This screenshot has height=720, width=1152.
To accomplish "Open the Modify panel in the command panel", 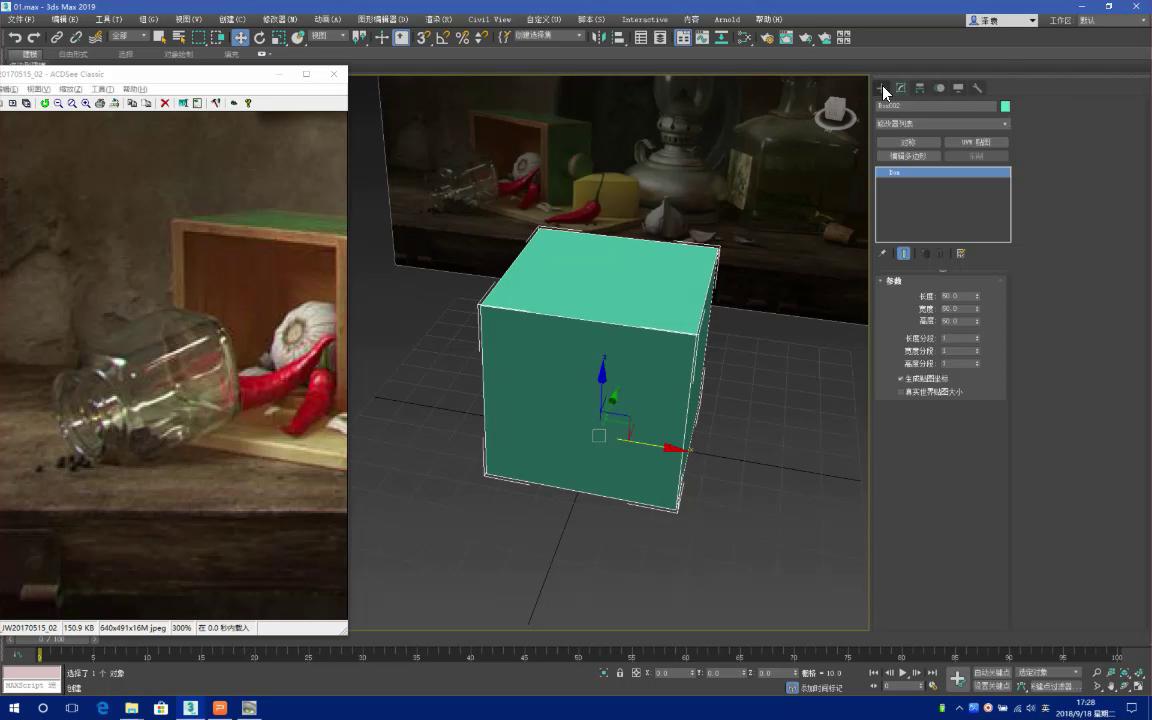I will coord(901,88).
